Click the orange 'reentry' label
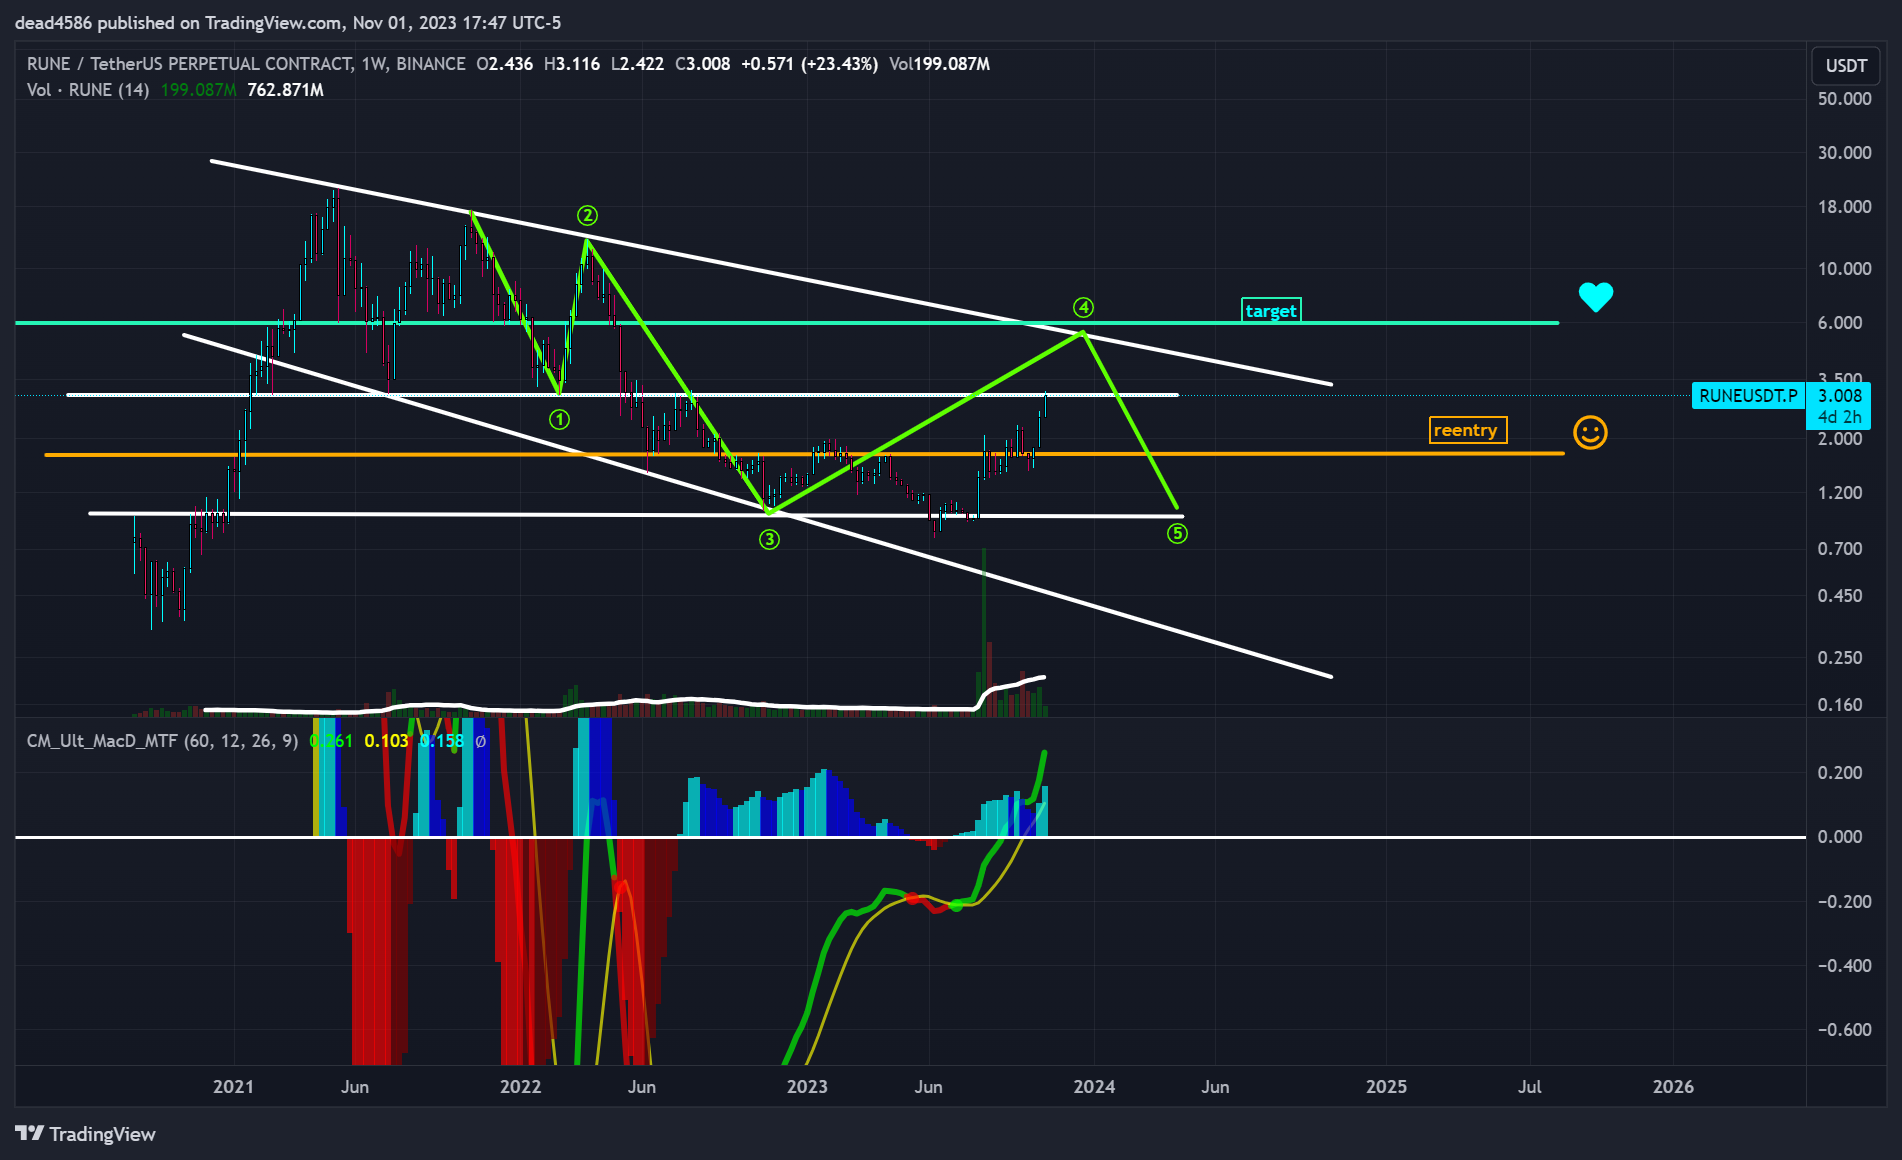 pos(1467,430)
